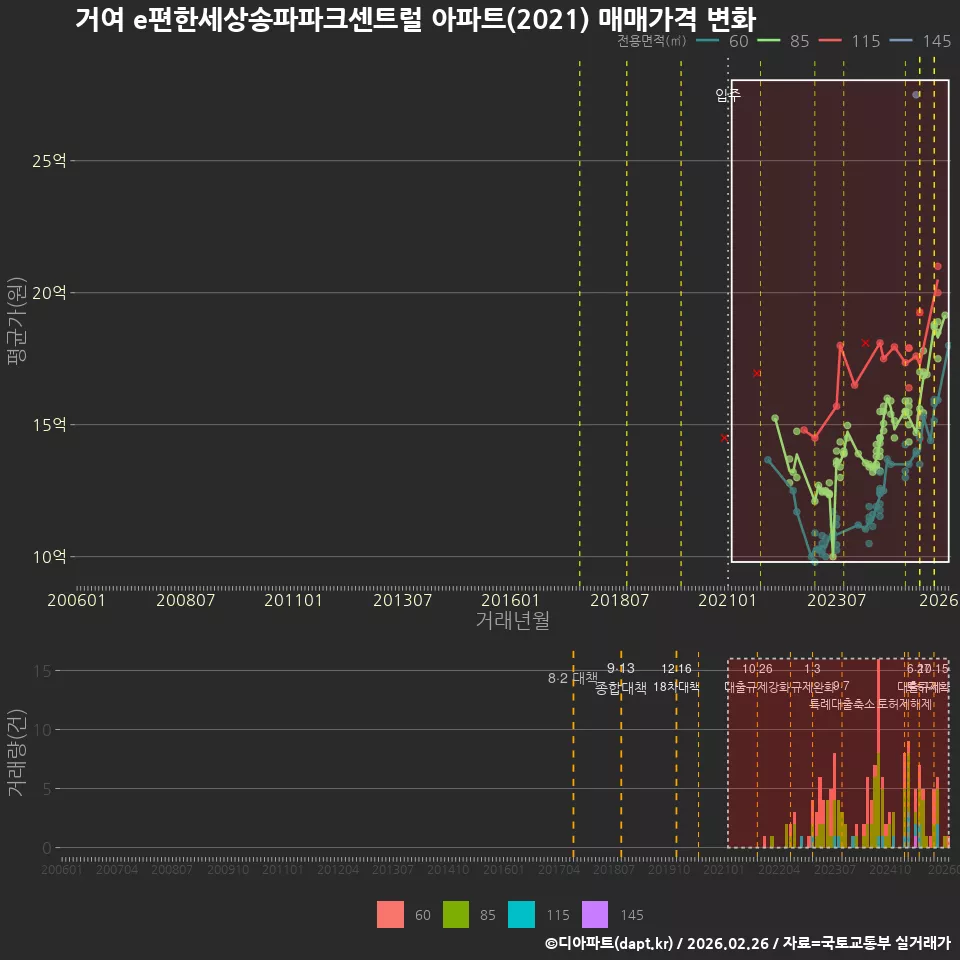Image resolution: width=960 pixels, height=960 pixels.
Task: Click the green 85 swatch in bottom legend
Action: click(456, 915)
